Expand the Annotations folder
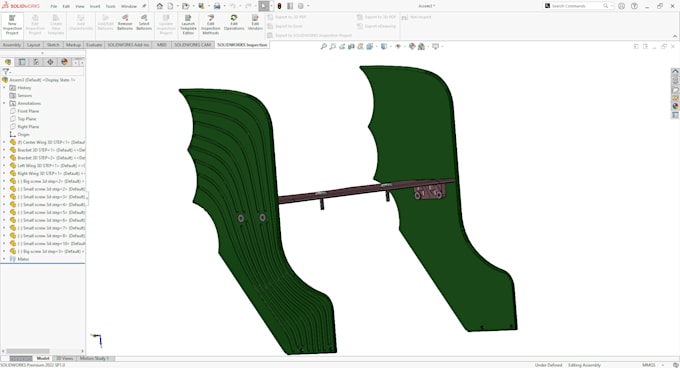 point(4,103)
